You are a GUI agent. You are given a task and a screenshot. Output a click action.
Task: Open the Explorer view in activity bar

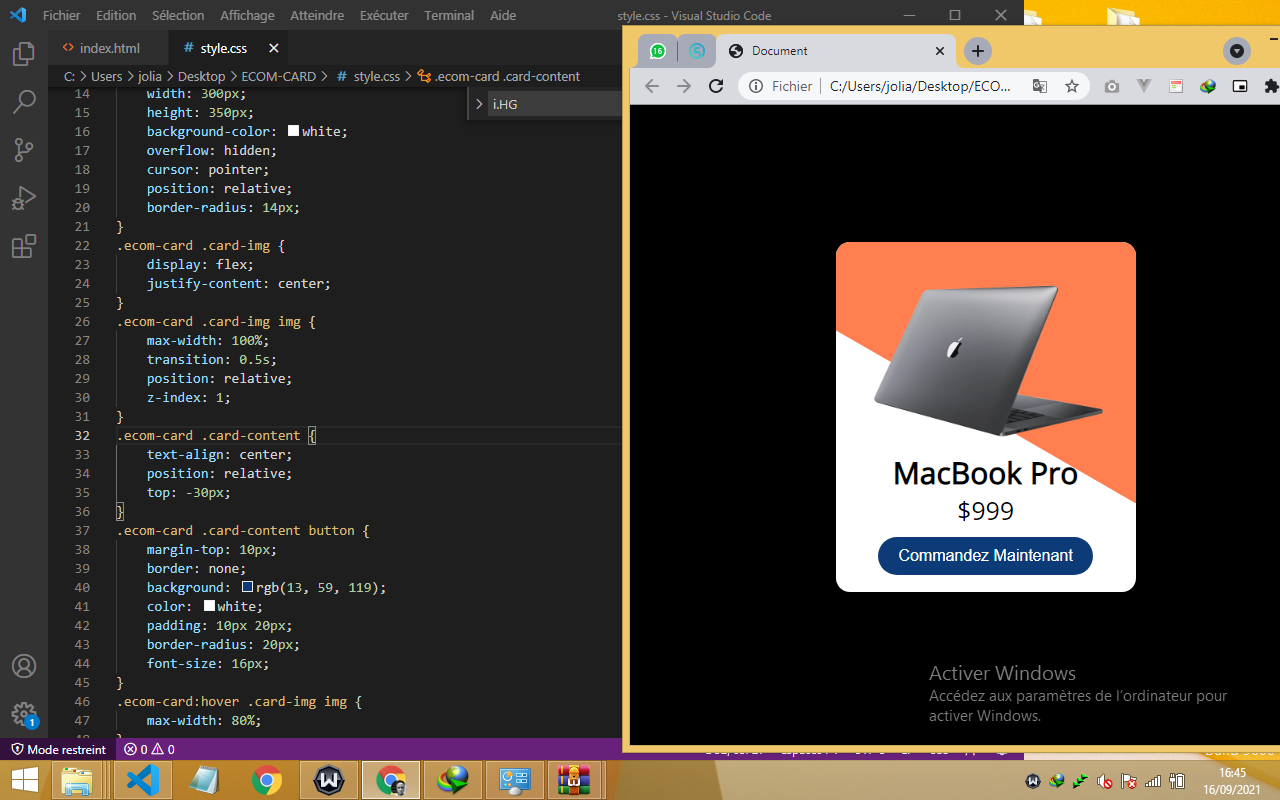coord(24,54)
